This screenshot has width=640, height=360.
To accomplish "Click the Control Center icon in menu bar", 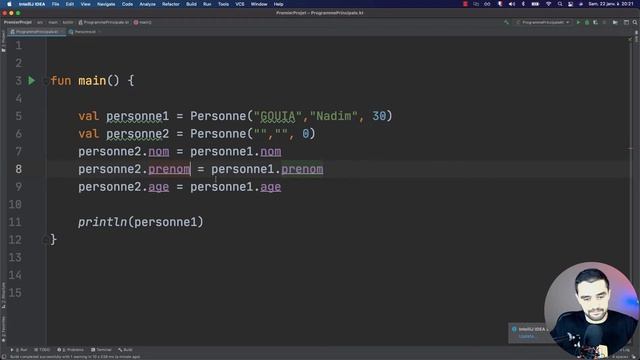I will 571,4.
